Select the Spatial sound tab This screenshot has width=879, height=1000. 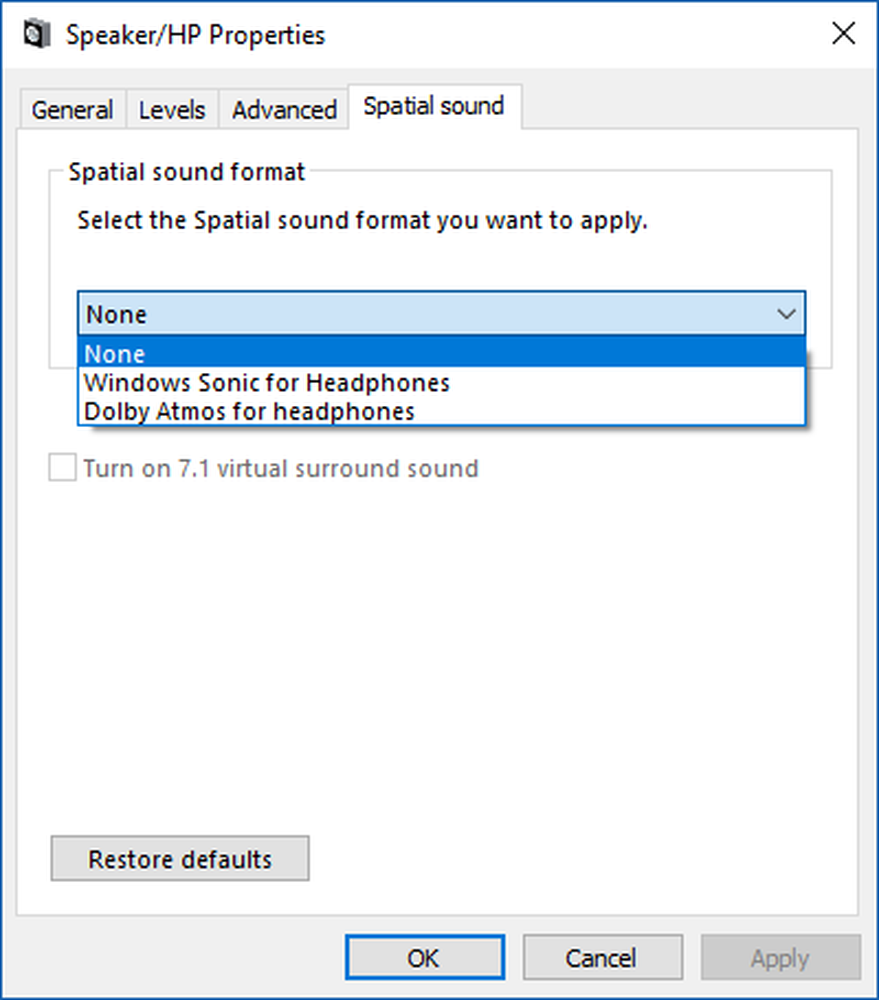click(x=434, y=106)
